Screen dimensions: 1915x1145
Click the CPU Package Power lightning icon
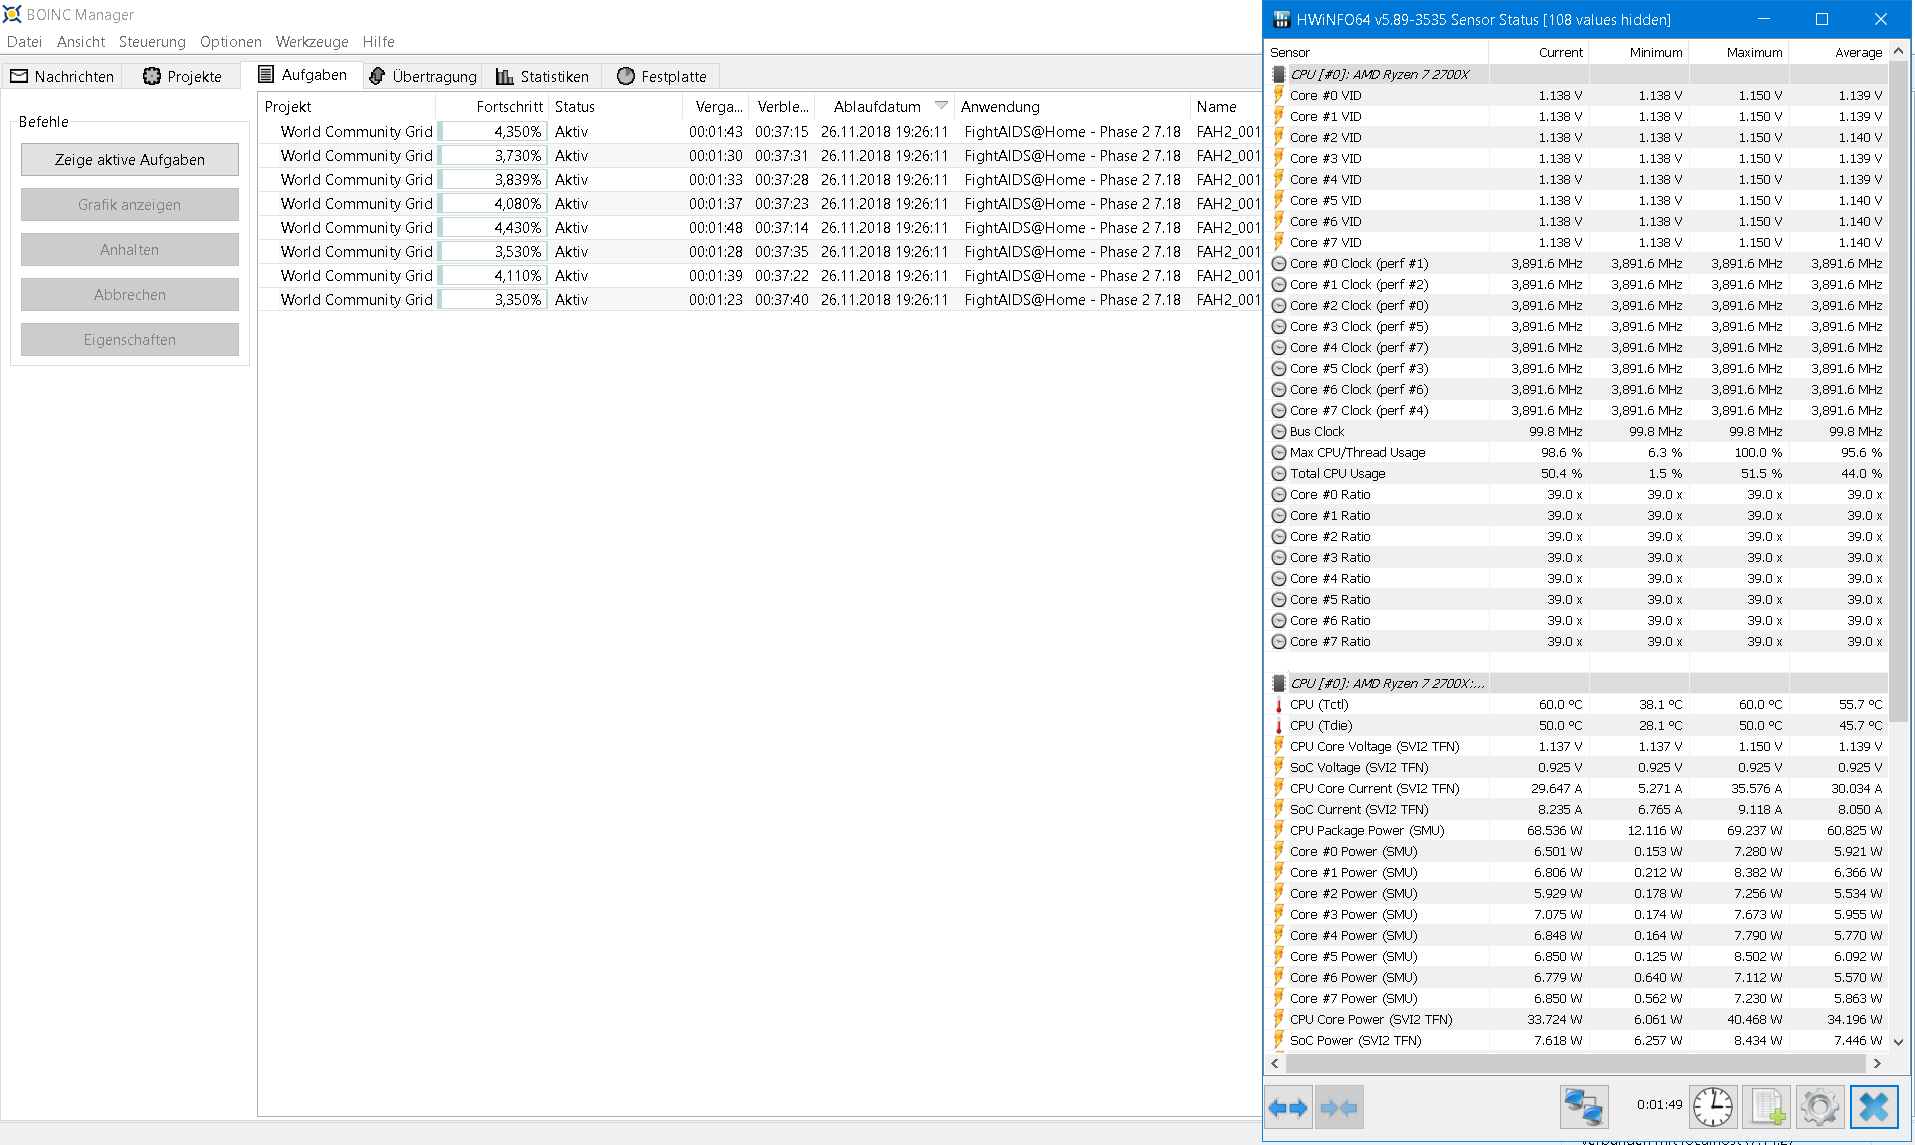tap(1278, 830)
